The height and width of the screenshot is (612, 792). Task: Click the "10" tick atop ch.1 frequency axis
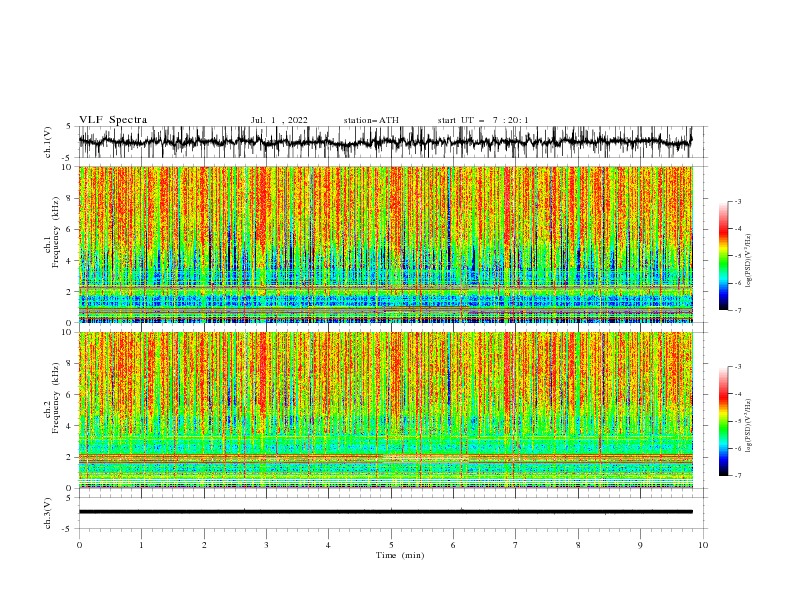point(67,167)
